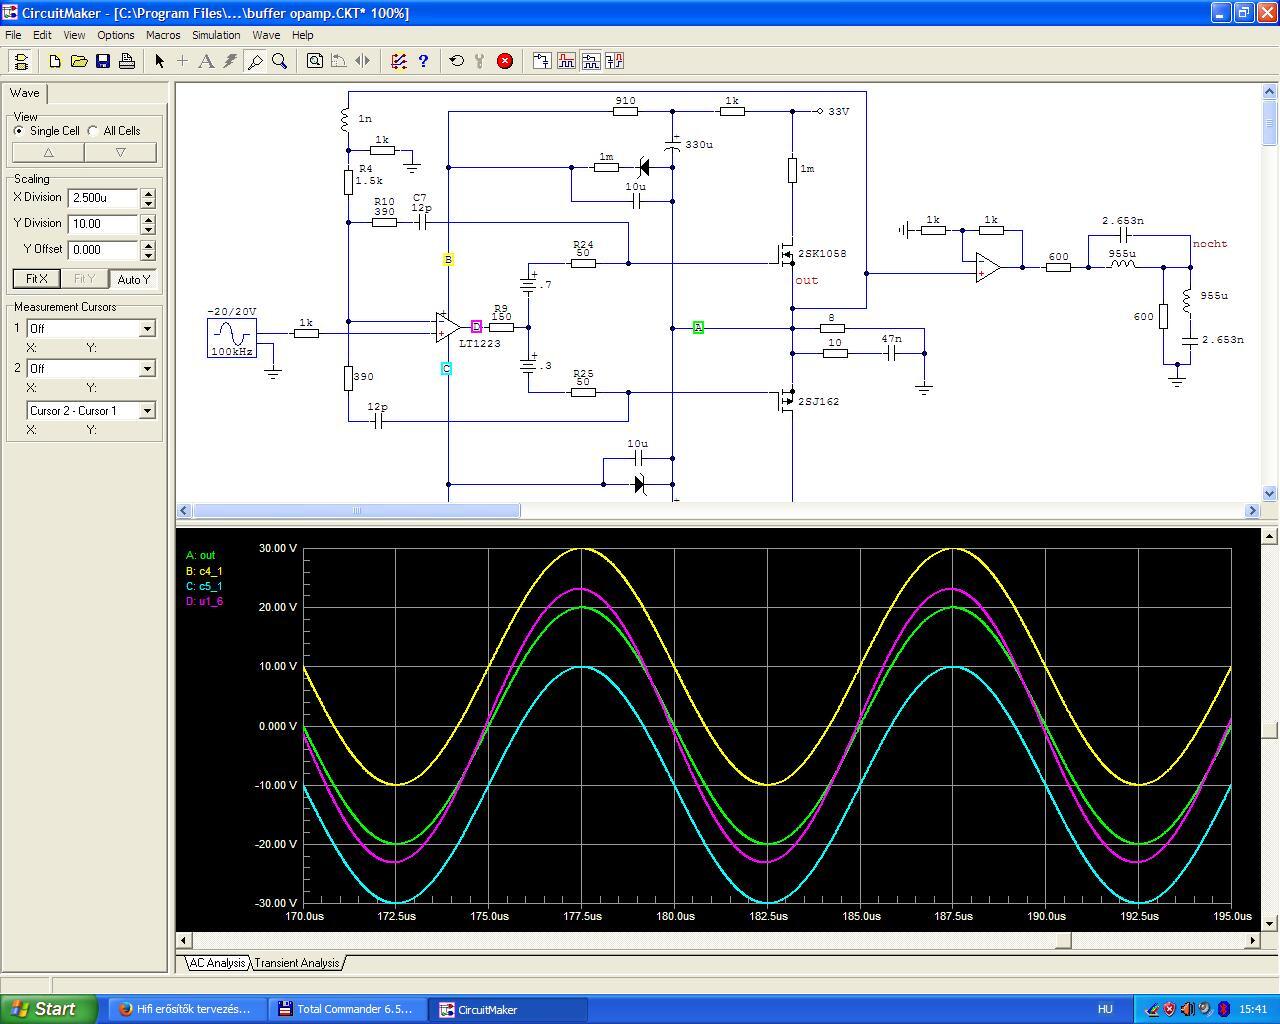Select the Probe tool
This screenshot has width=1280, height=1024.
pos(255,61)
